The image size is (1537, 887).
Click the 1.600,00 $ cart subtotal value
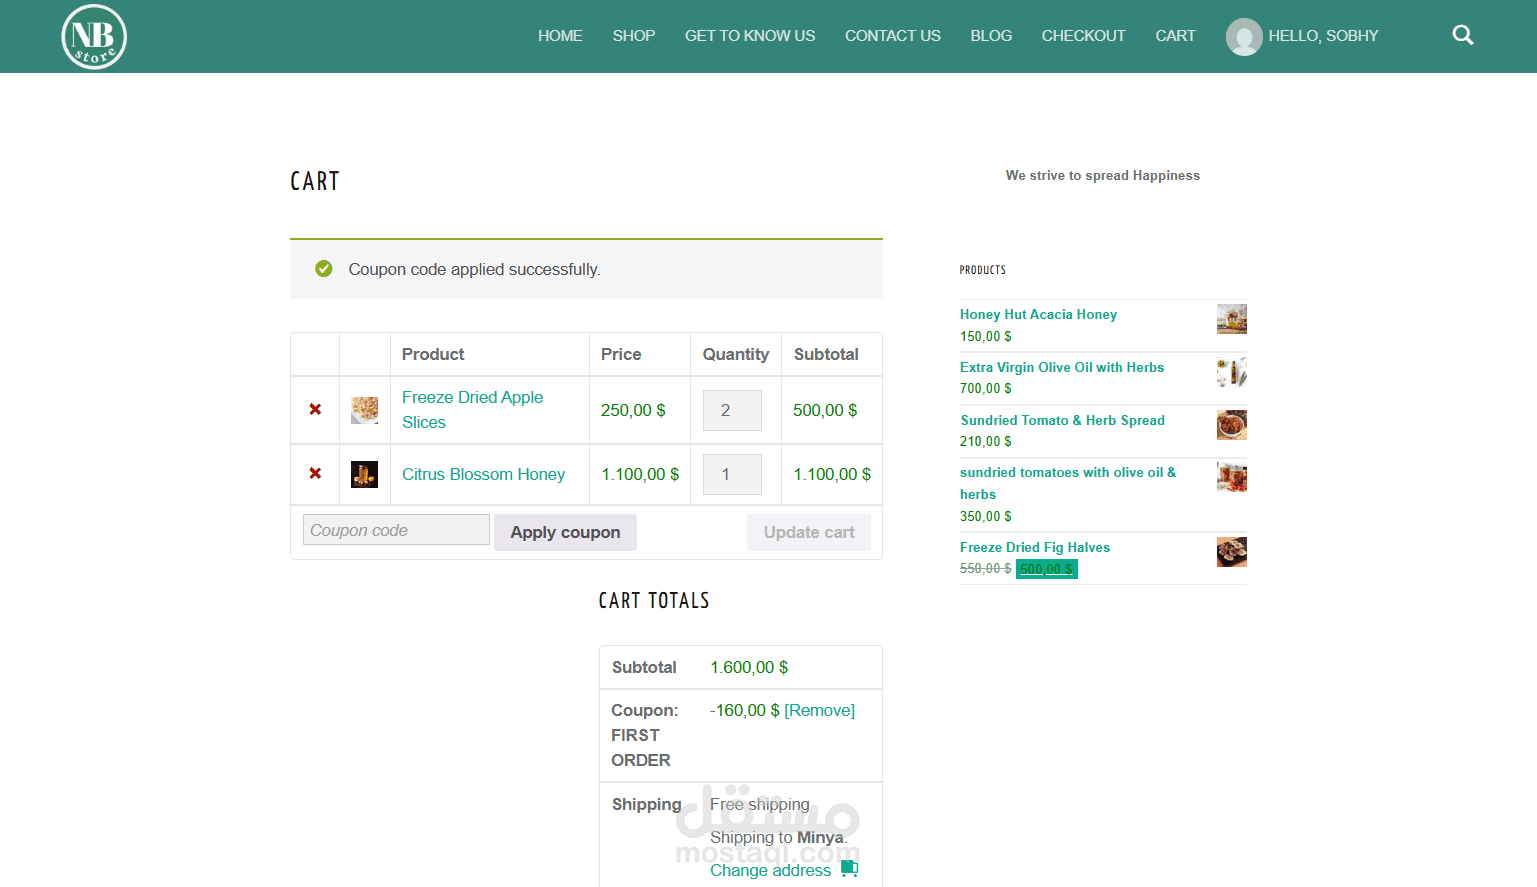(749, 667)
